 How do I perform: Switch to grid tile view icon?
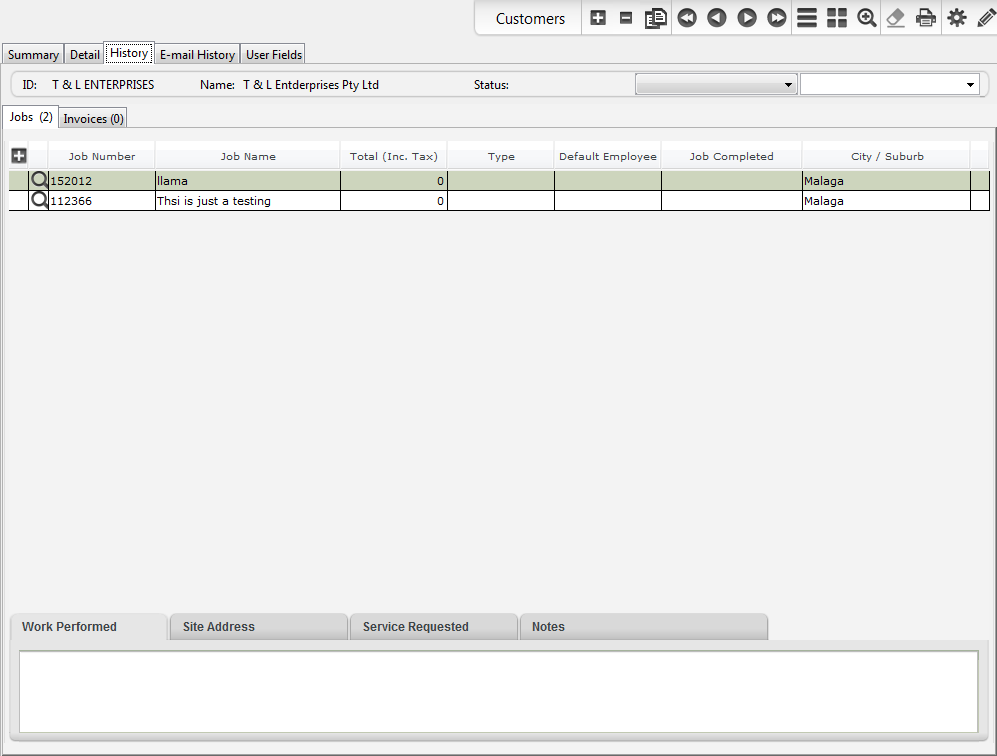(837, 18)
